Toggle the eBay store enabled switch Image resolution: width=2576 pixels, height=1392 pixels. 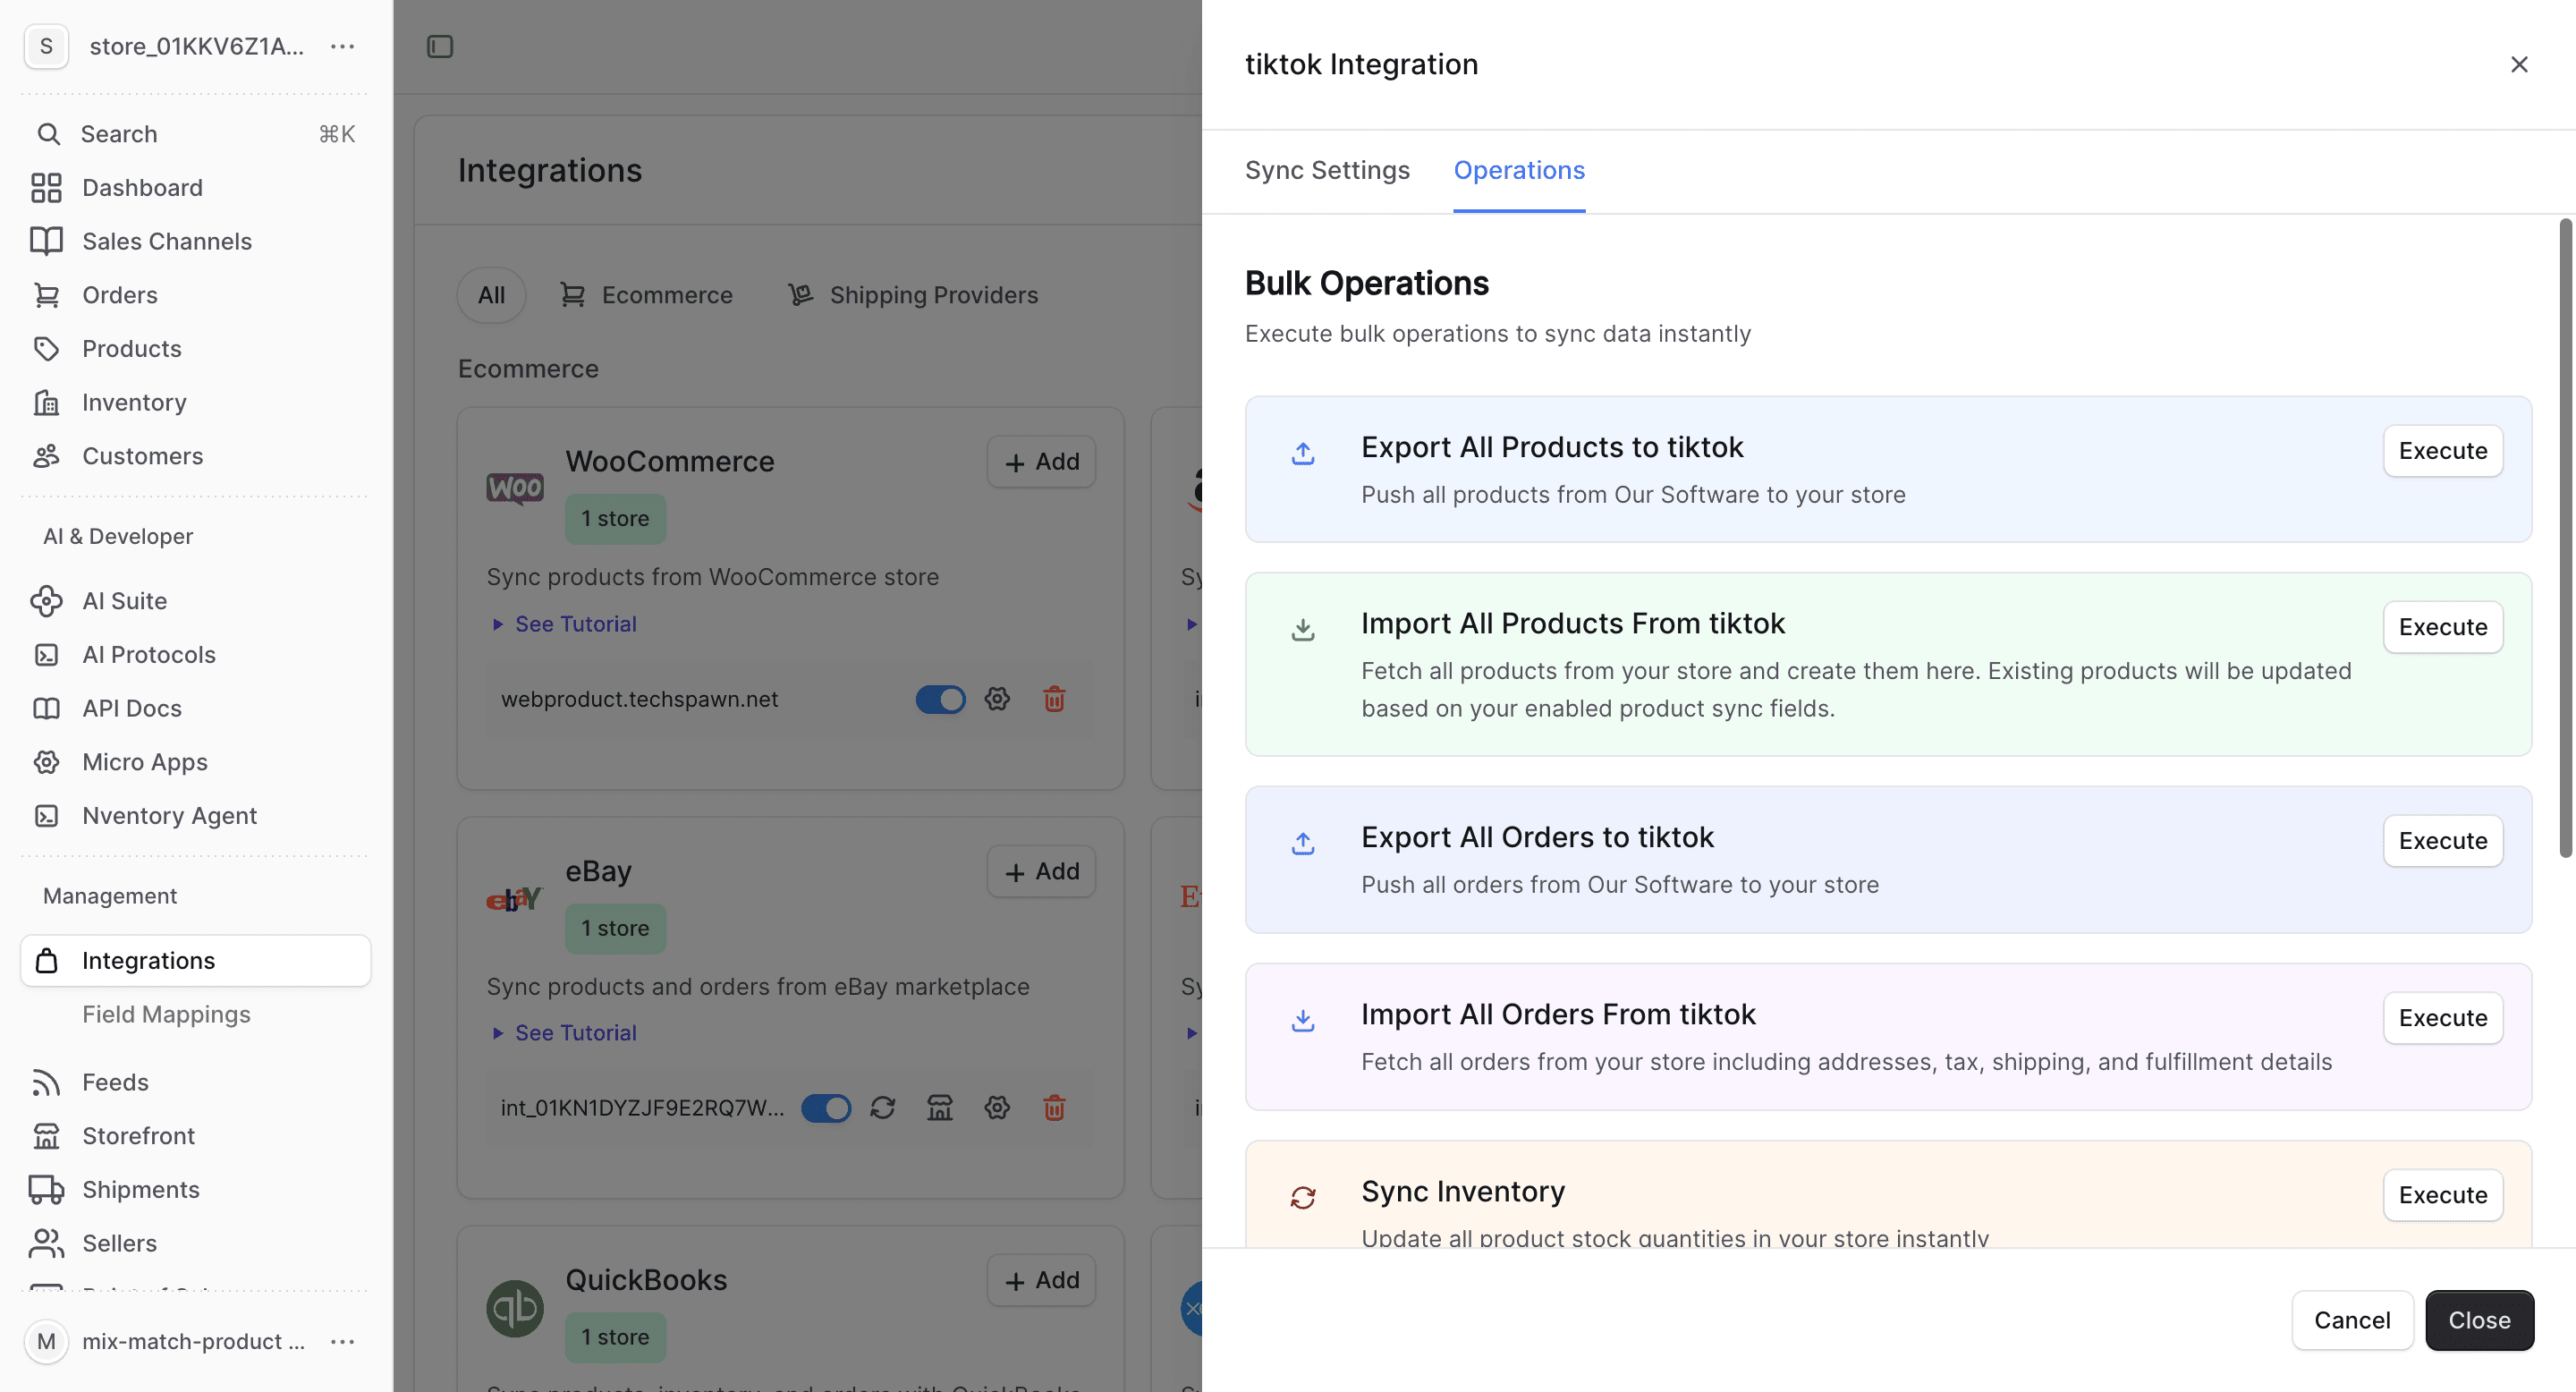point(826,1108)
